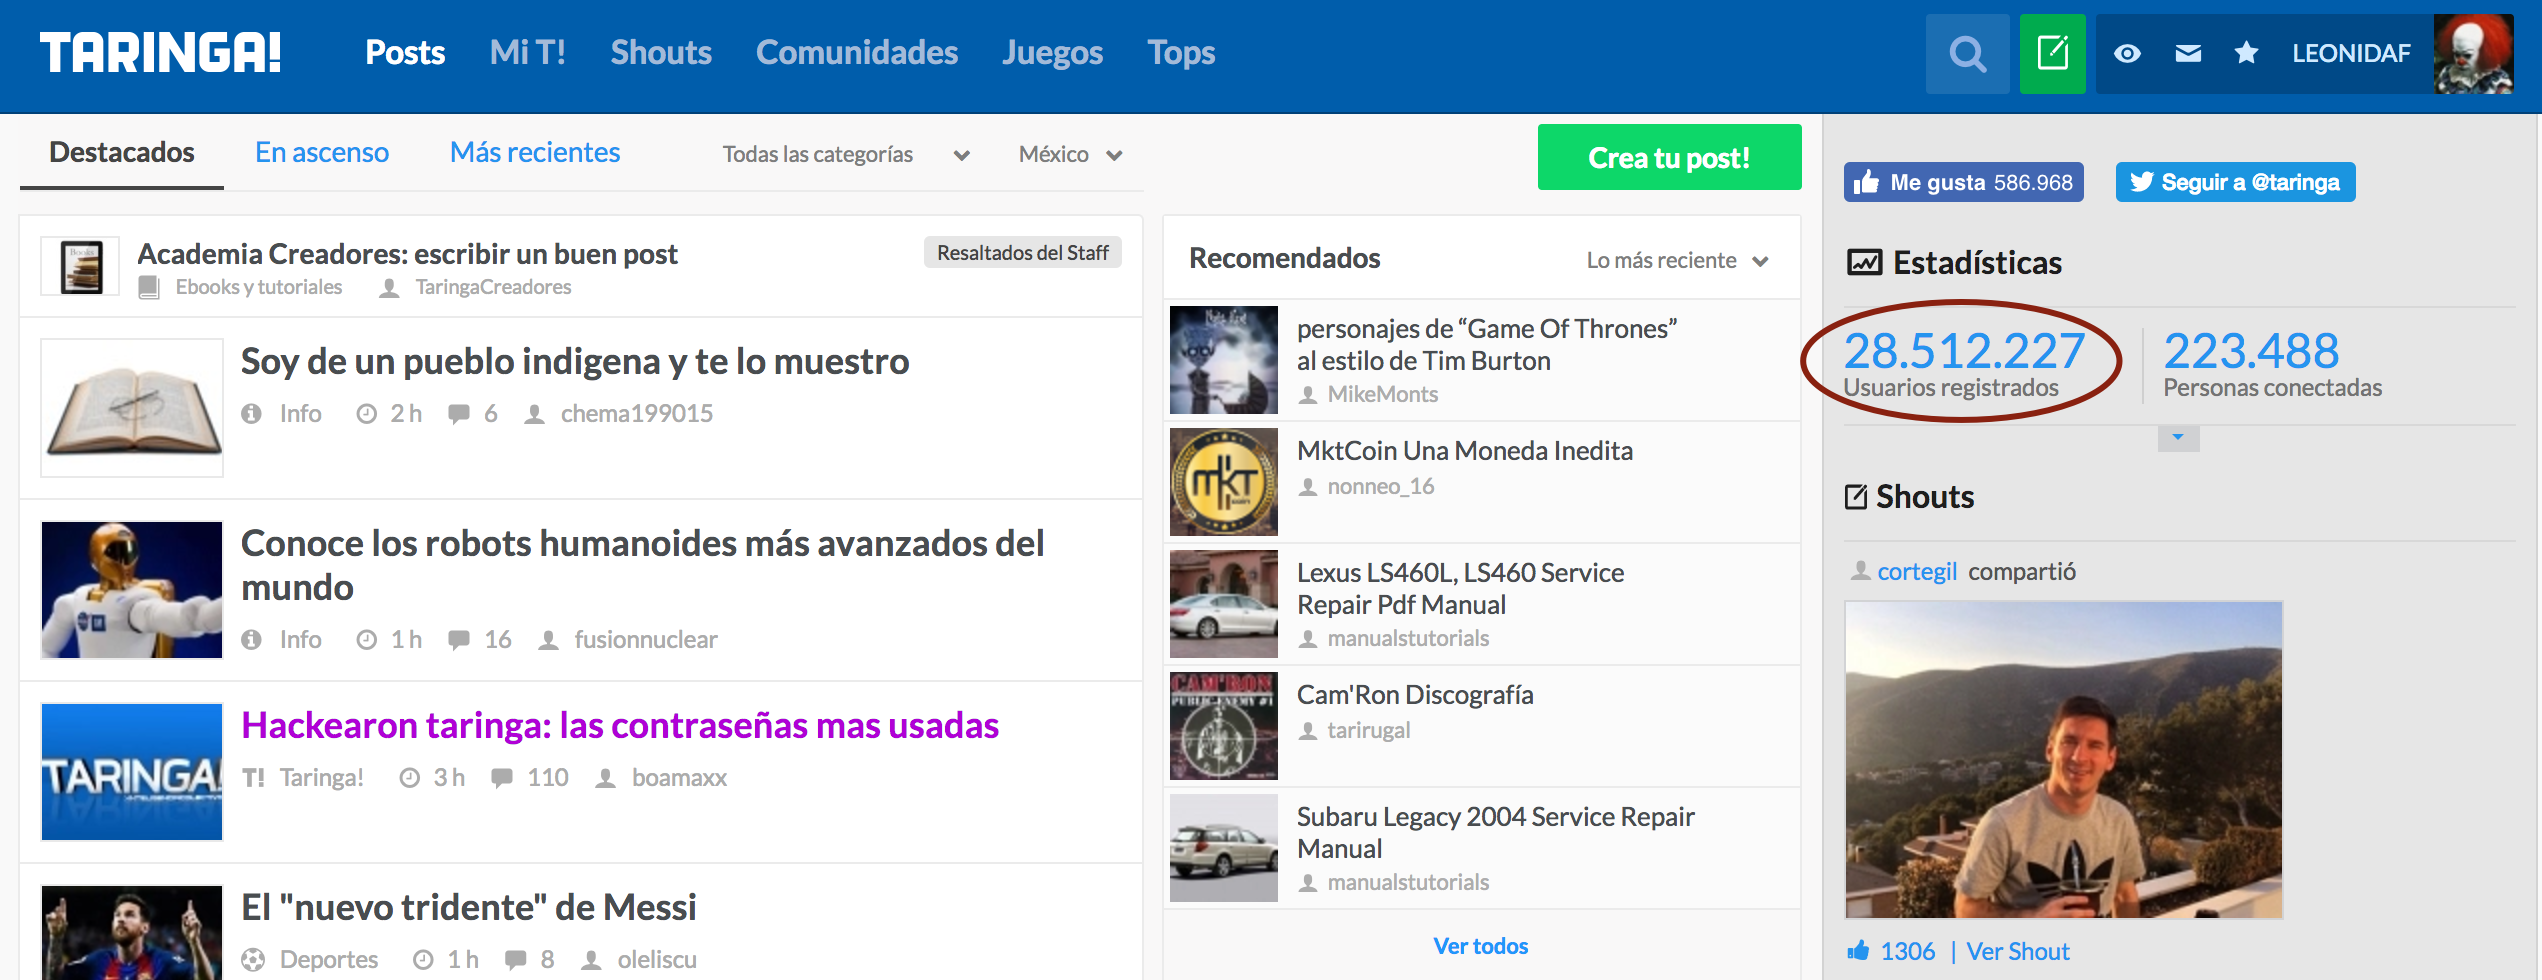Click the green create post pencil icon
This screenshot has width=2542, height=980.
[2052, 54]
